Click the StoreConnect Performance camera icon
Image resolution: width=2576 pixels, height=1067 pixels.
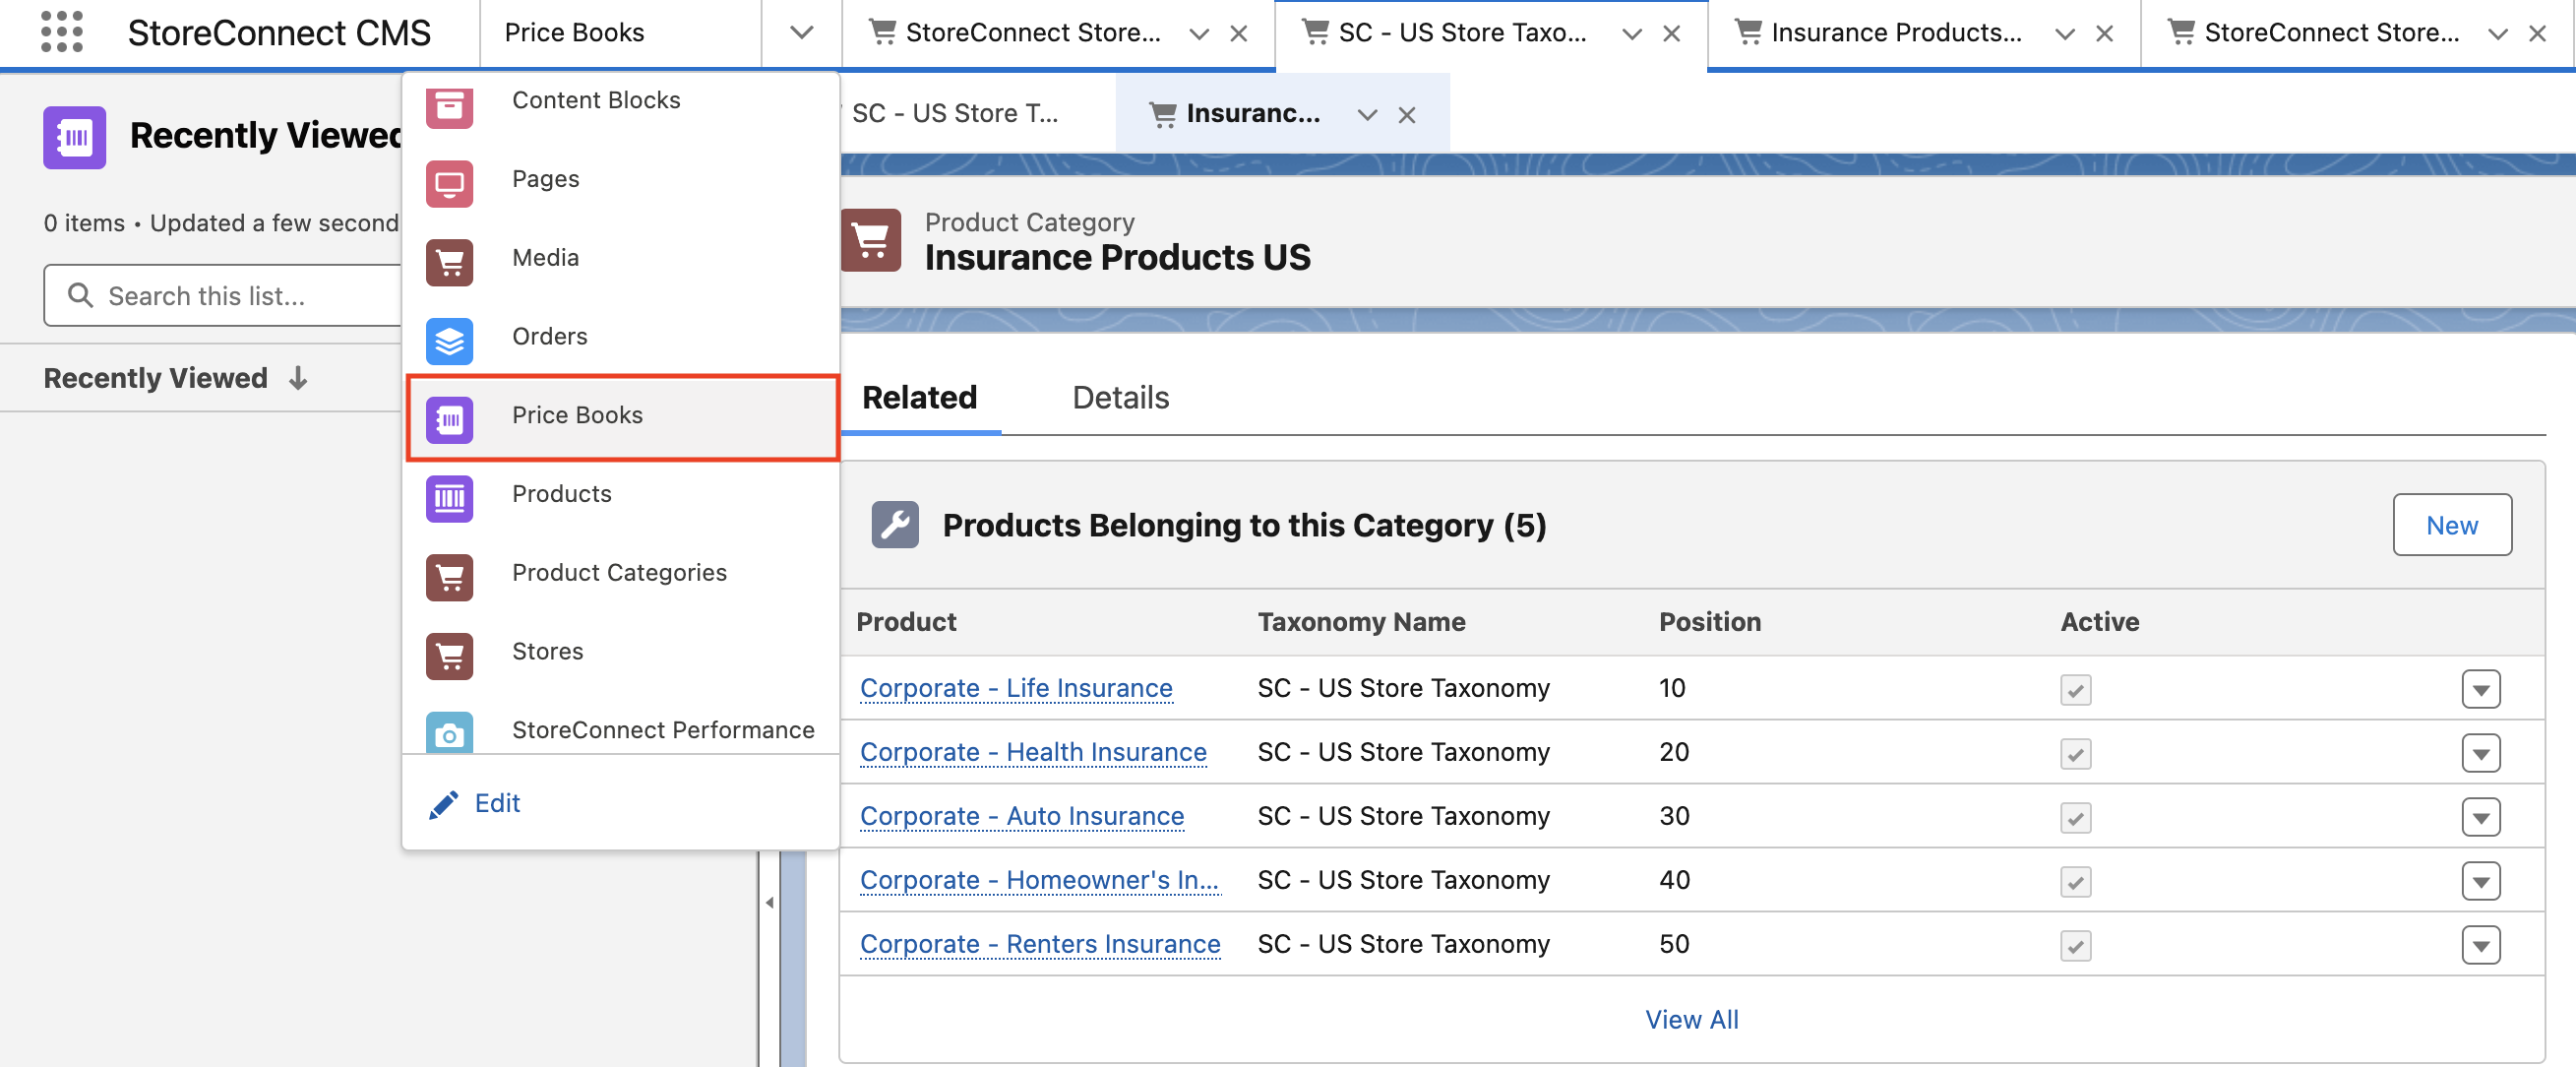pos(449,733)
